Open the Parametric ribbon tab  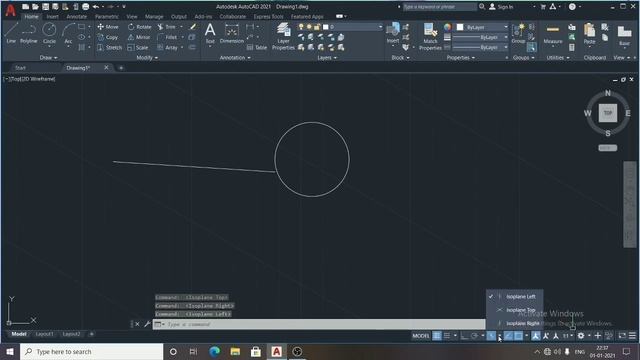click(x=107, y=17)
